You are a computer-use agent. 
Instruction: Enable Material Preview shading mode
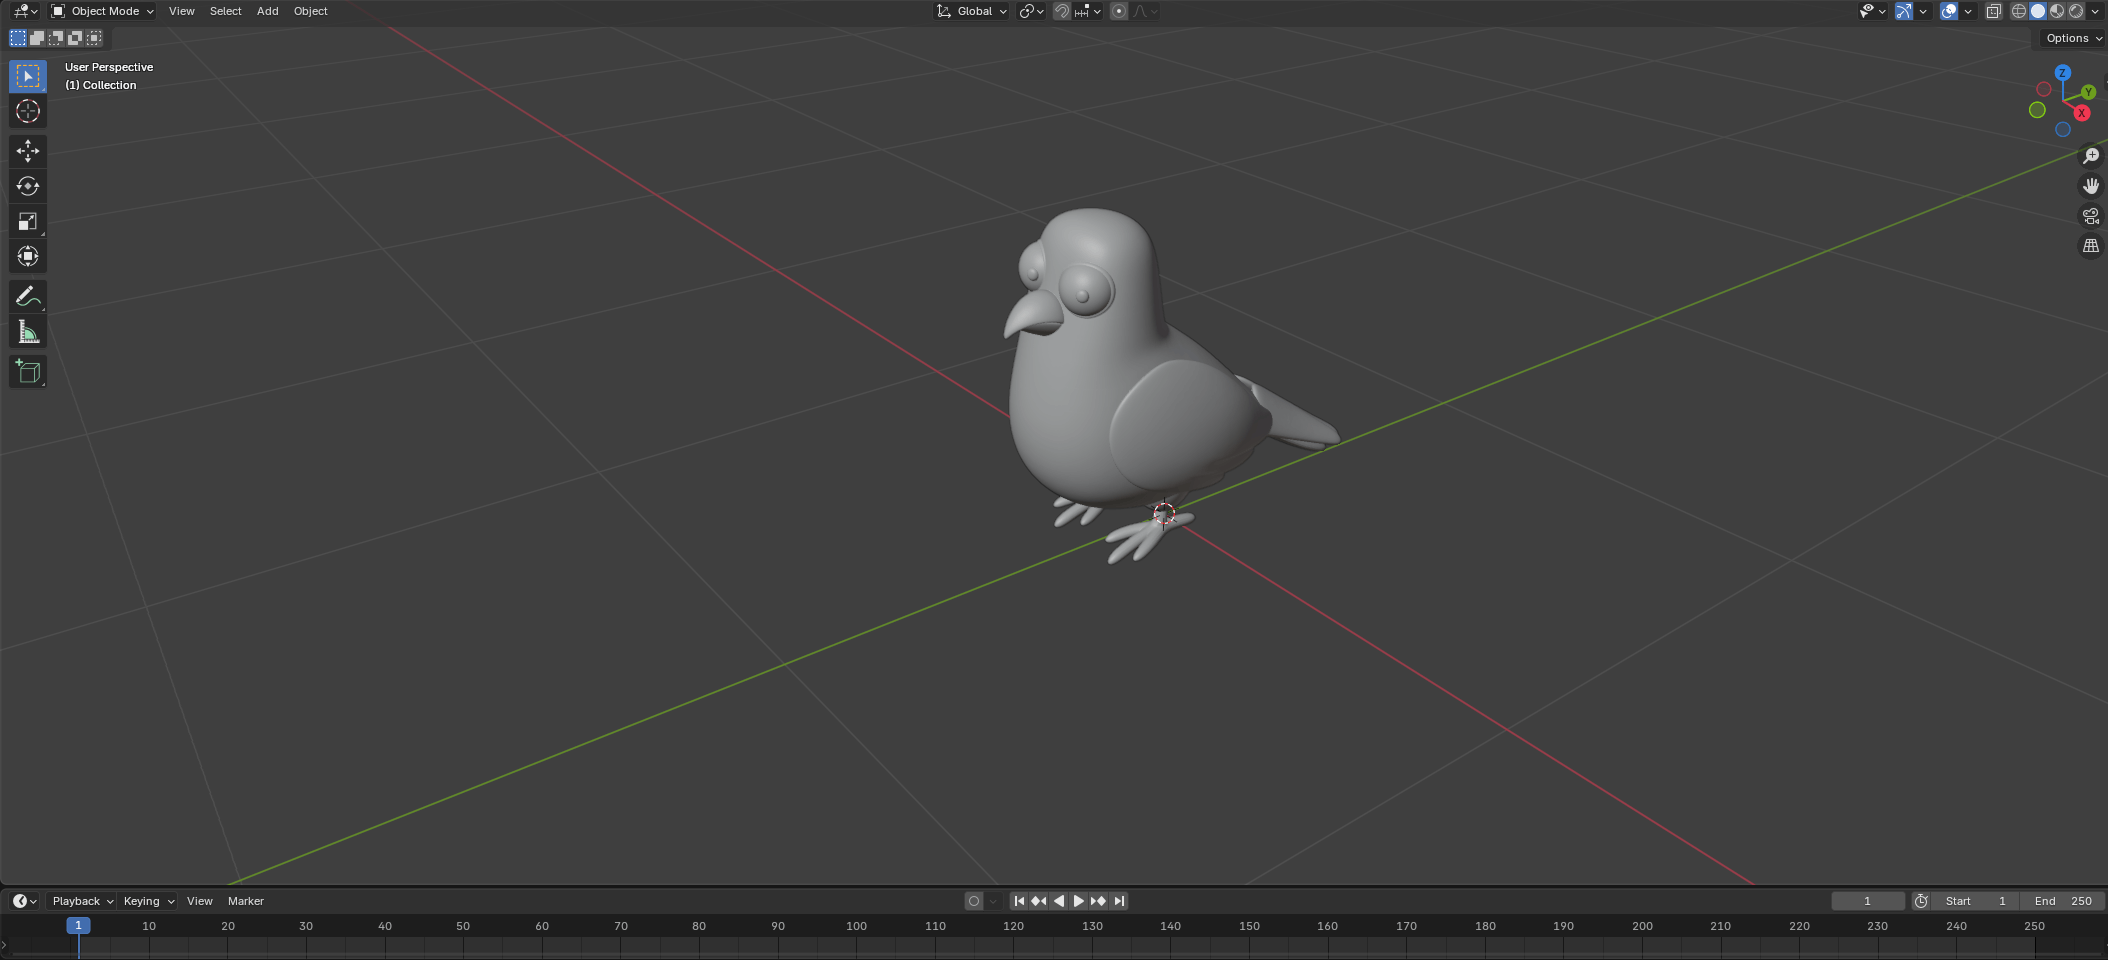[x=2057, y=11]
